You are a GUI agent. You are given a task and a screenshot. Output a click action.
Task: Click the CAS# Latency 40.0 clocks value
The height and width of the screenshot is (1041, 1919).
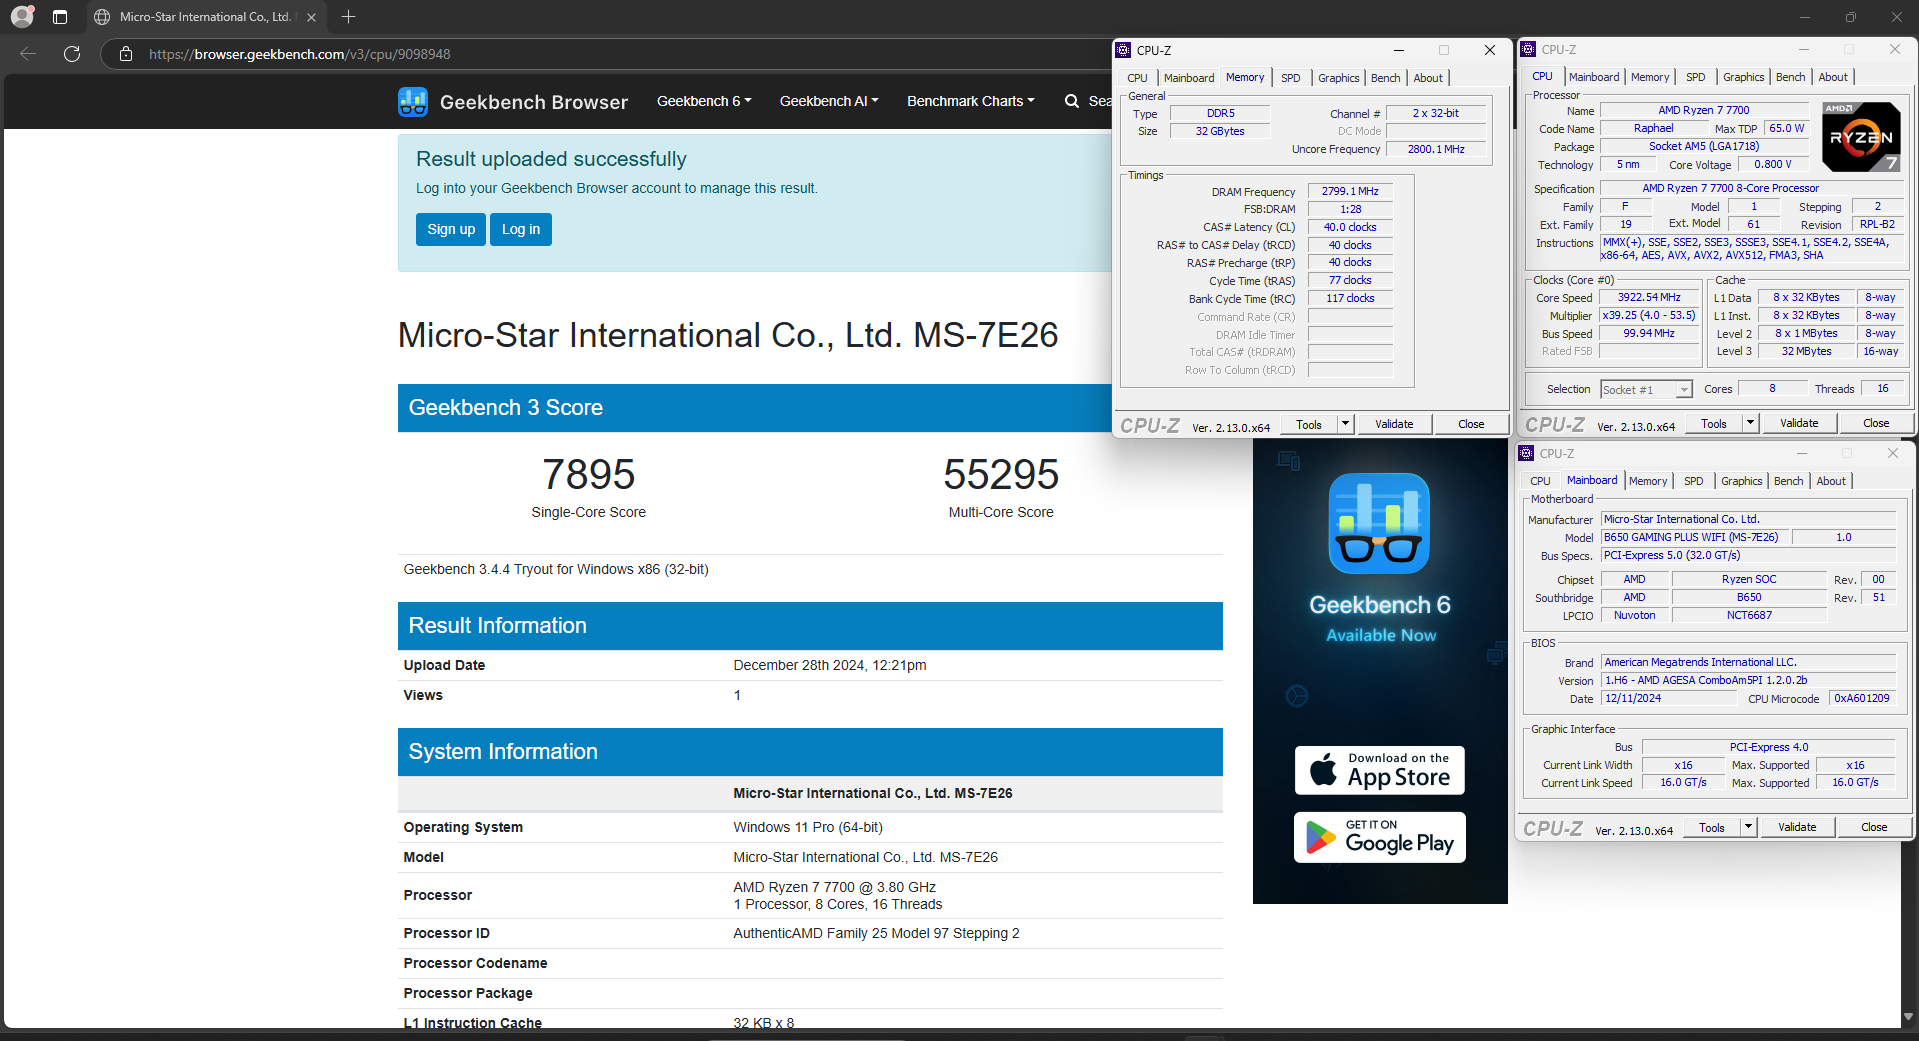click(1350, 228)
